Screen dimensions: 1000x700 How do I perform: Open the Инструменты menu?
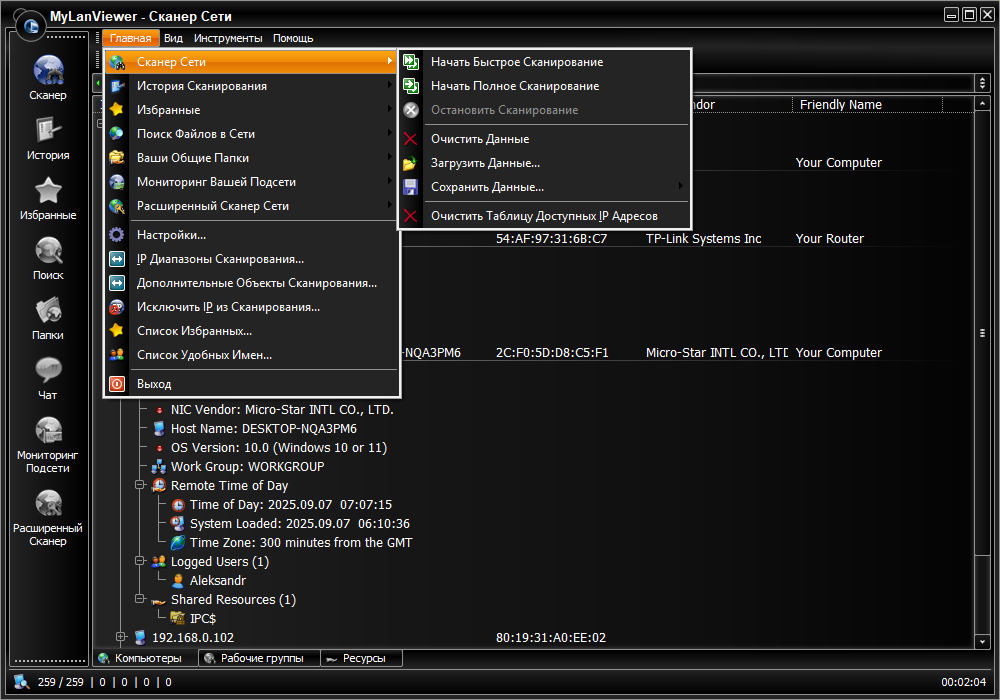228,38
